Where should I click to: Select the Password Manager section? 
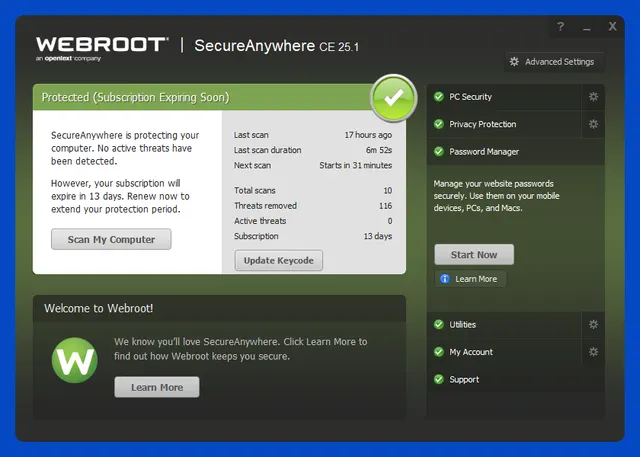[516, 152]
